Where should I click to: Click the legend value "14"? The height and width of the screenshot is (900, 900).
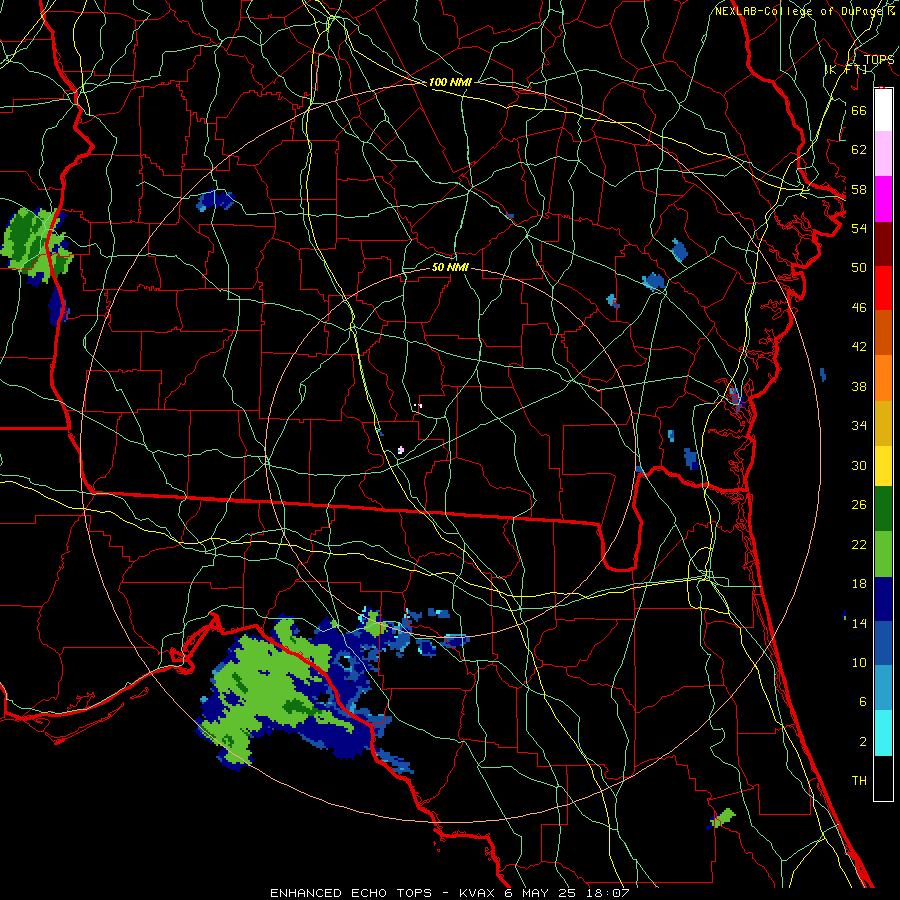(859, 623)
